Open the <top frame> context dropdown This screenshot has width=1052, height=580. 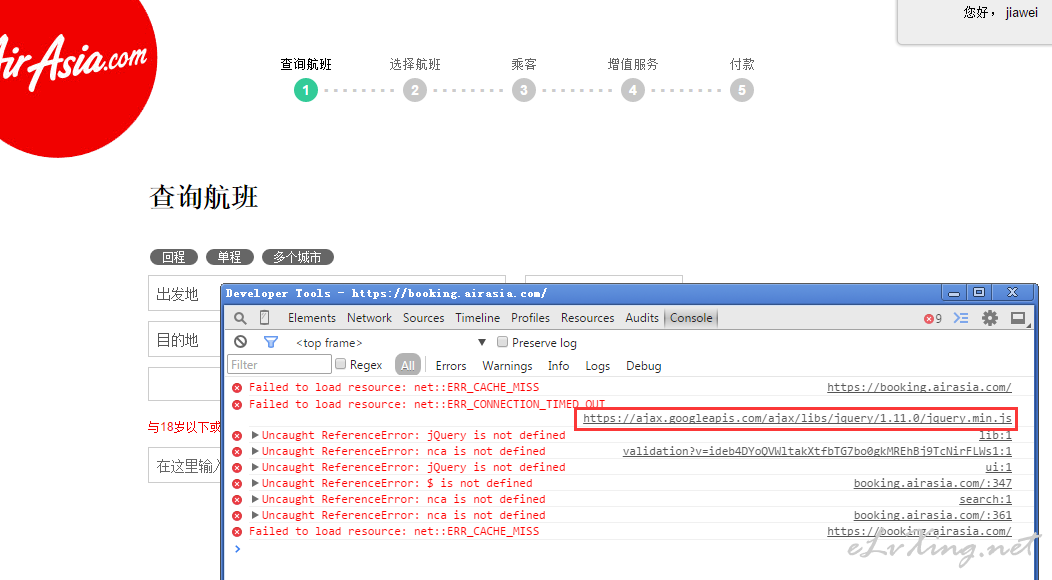click(390, 342)
